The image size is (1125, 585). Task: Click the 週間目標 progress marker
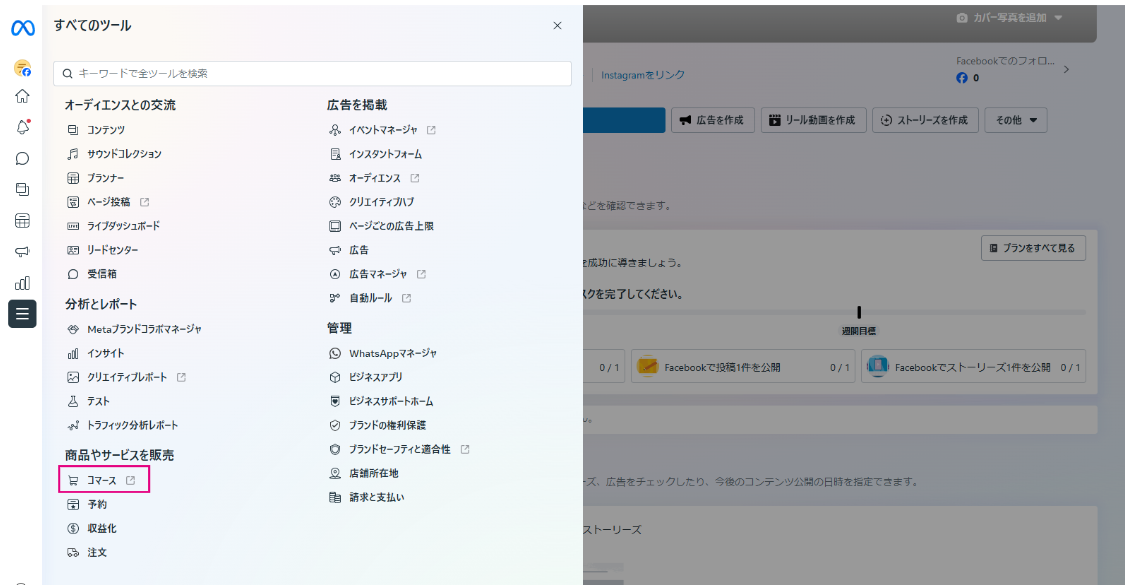[x=859, y=312]
